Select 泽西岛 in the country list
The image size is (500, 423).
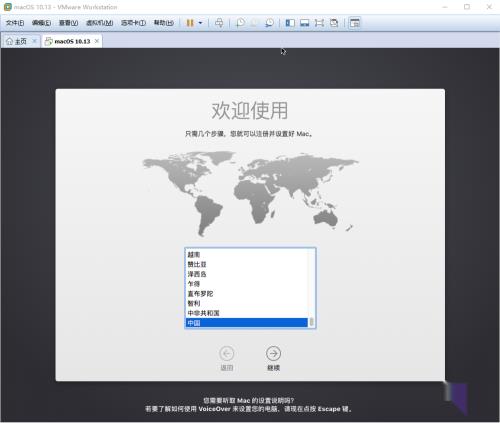coord(247,274)
